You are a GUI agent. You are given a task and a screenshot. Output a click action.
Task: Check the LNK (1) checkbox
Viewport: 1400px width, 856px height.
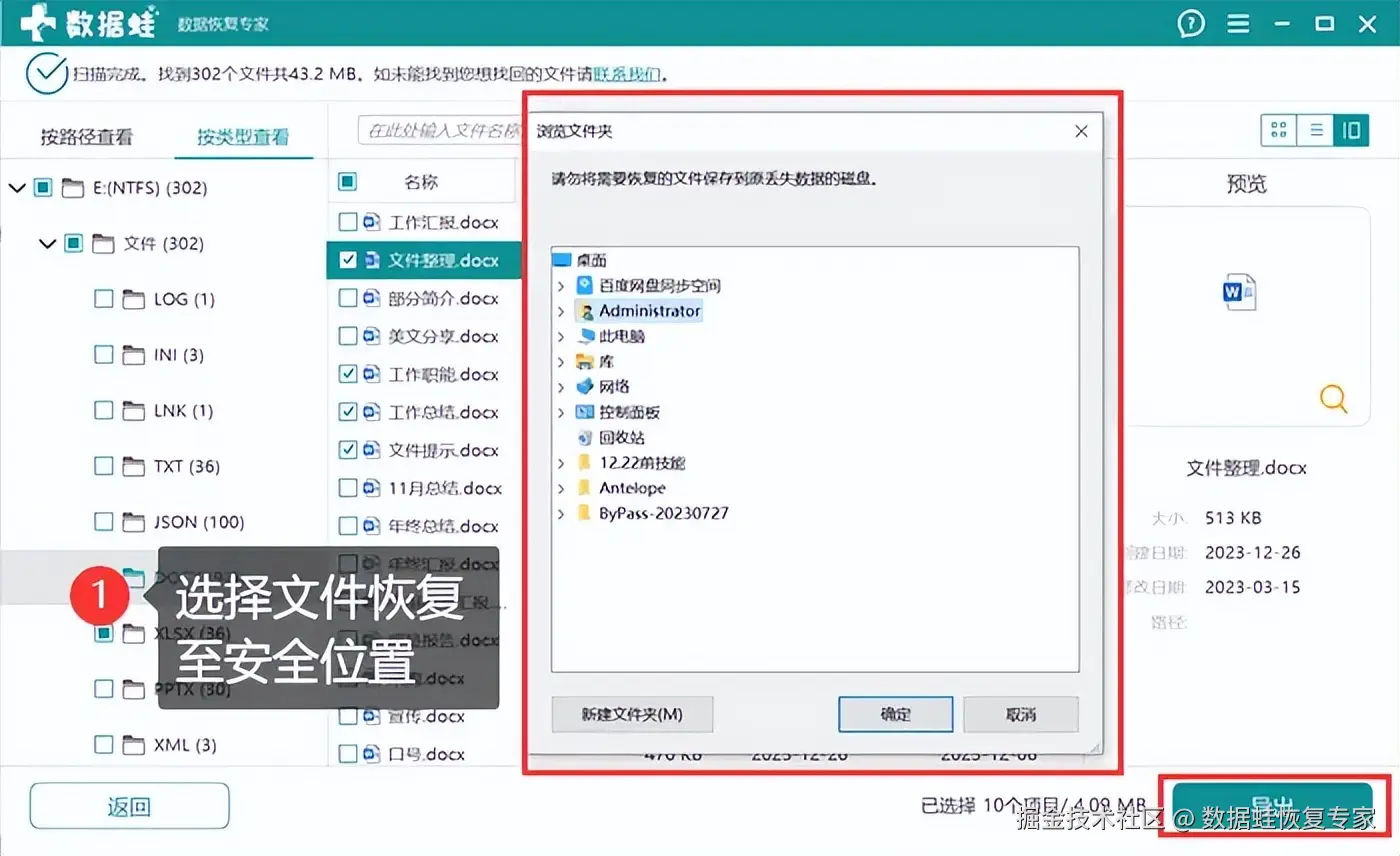103,411
